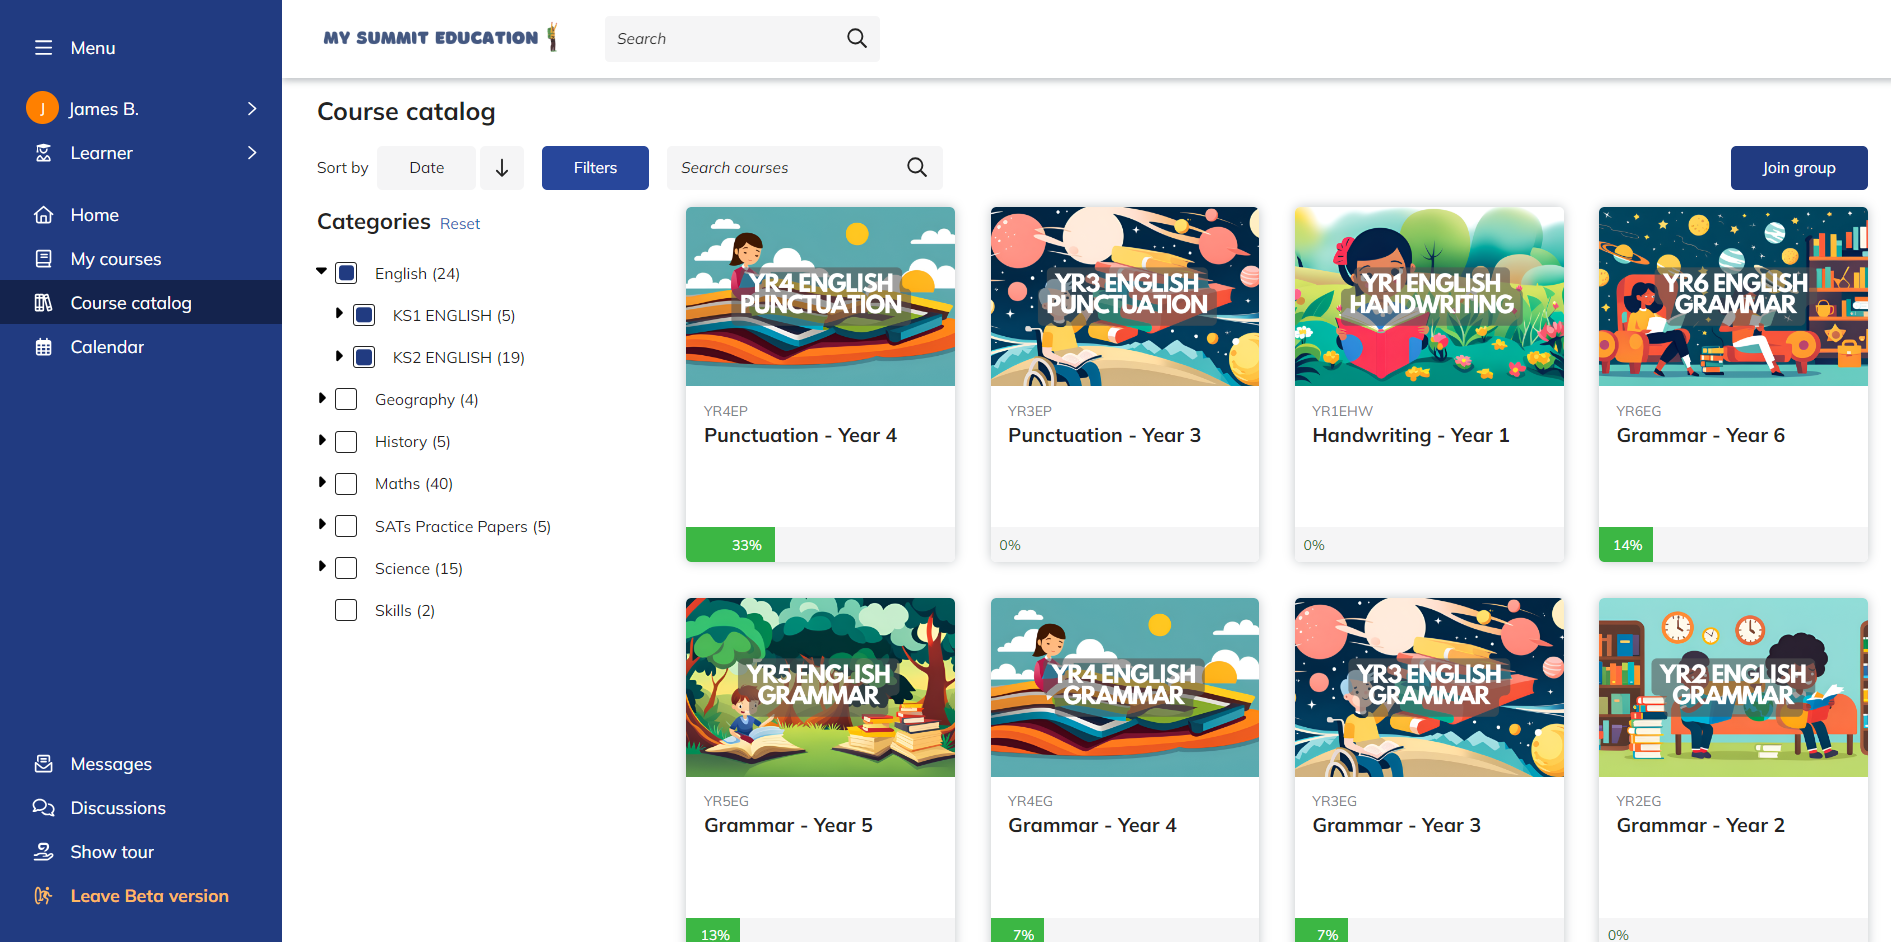Click the 13% progress bar on Grammar Year 5
1891x942 pixels.
(x=713, y=931)
